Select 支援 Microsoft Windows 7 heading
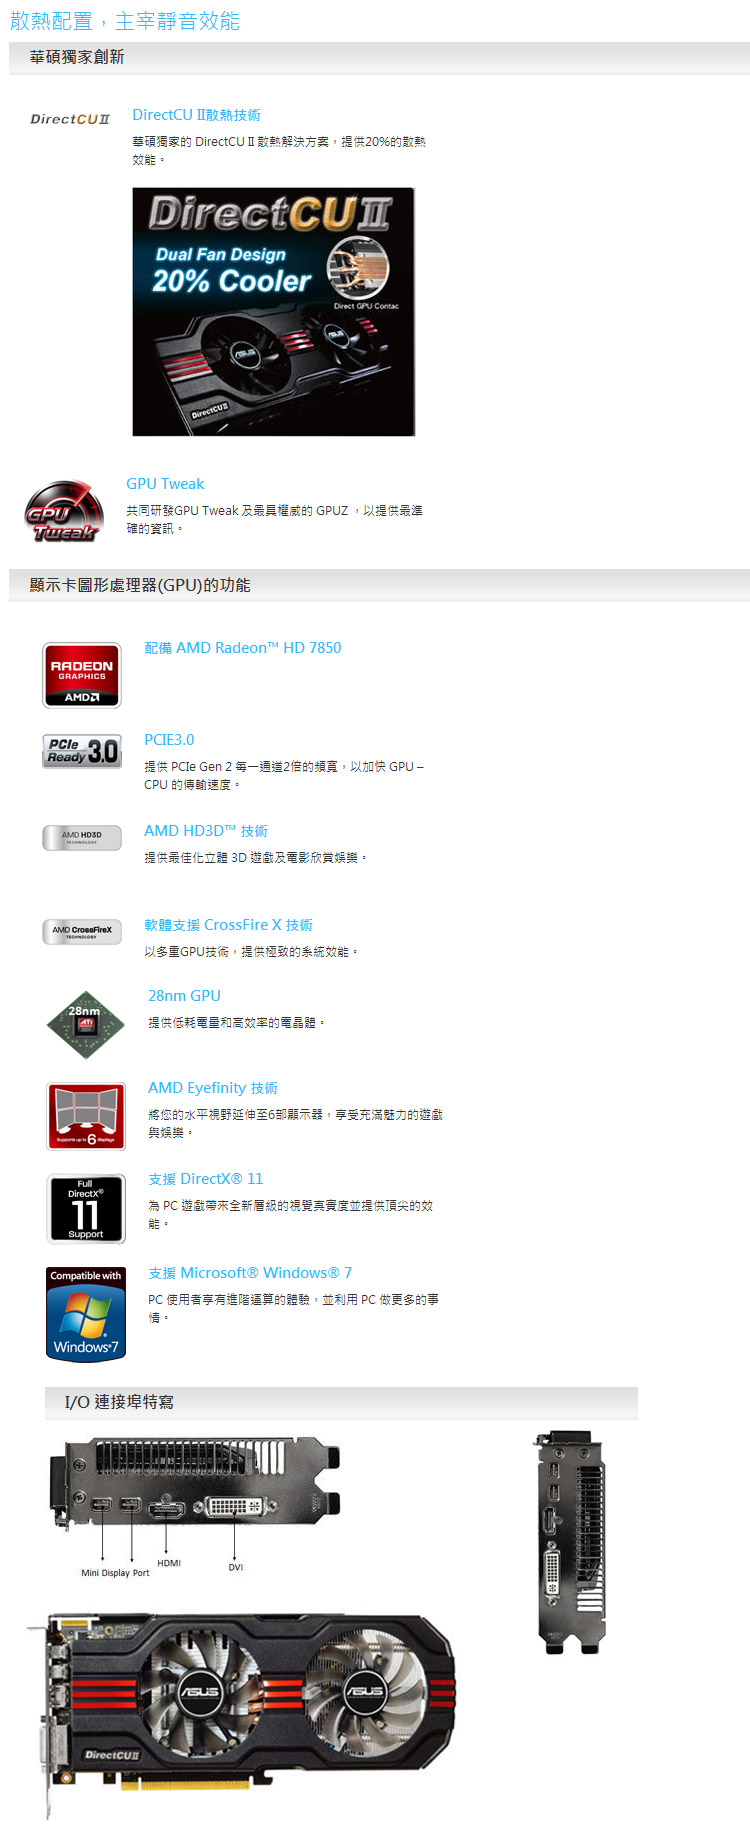This screenshot has width=750, height=1834. 250,1273
